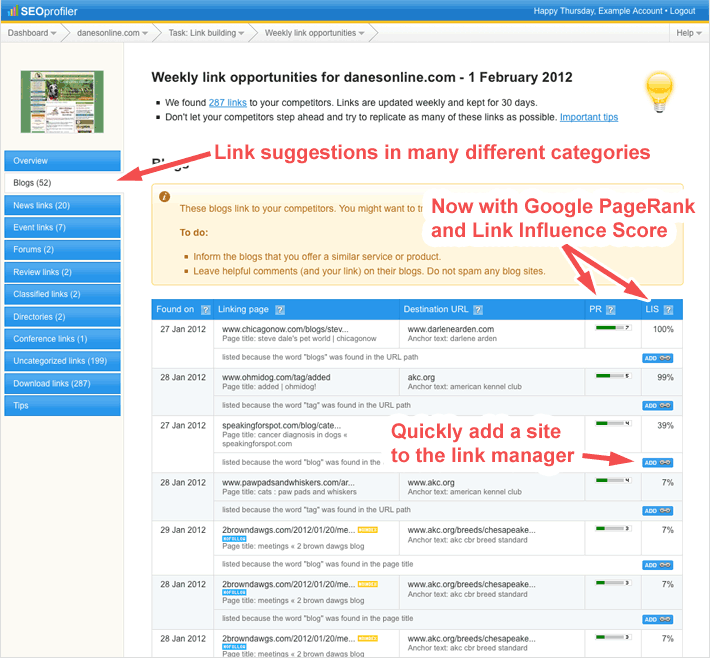The width and height of the screenshot is (710, 658).
Task: Click the www.chicagonow.com/blogs/stev... linking page
Action: [285, 329]
